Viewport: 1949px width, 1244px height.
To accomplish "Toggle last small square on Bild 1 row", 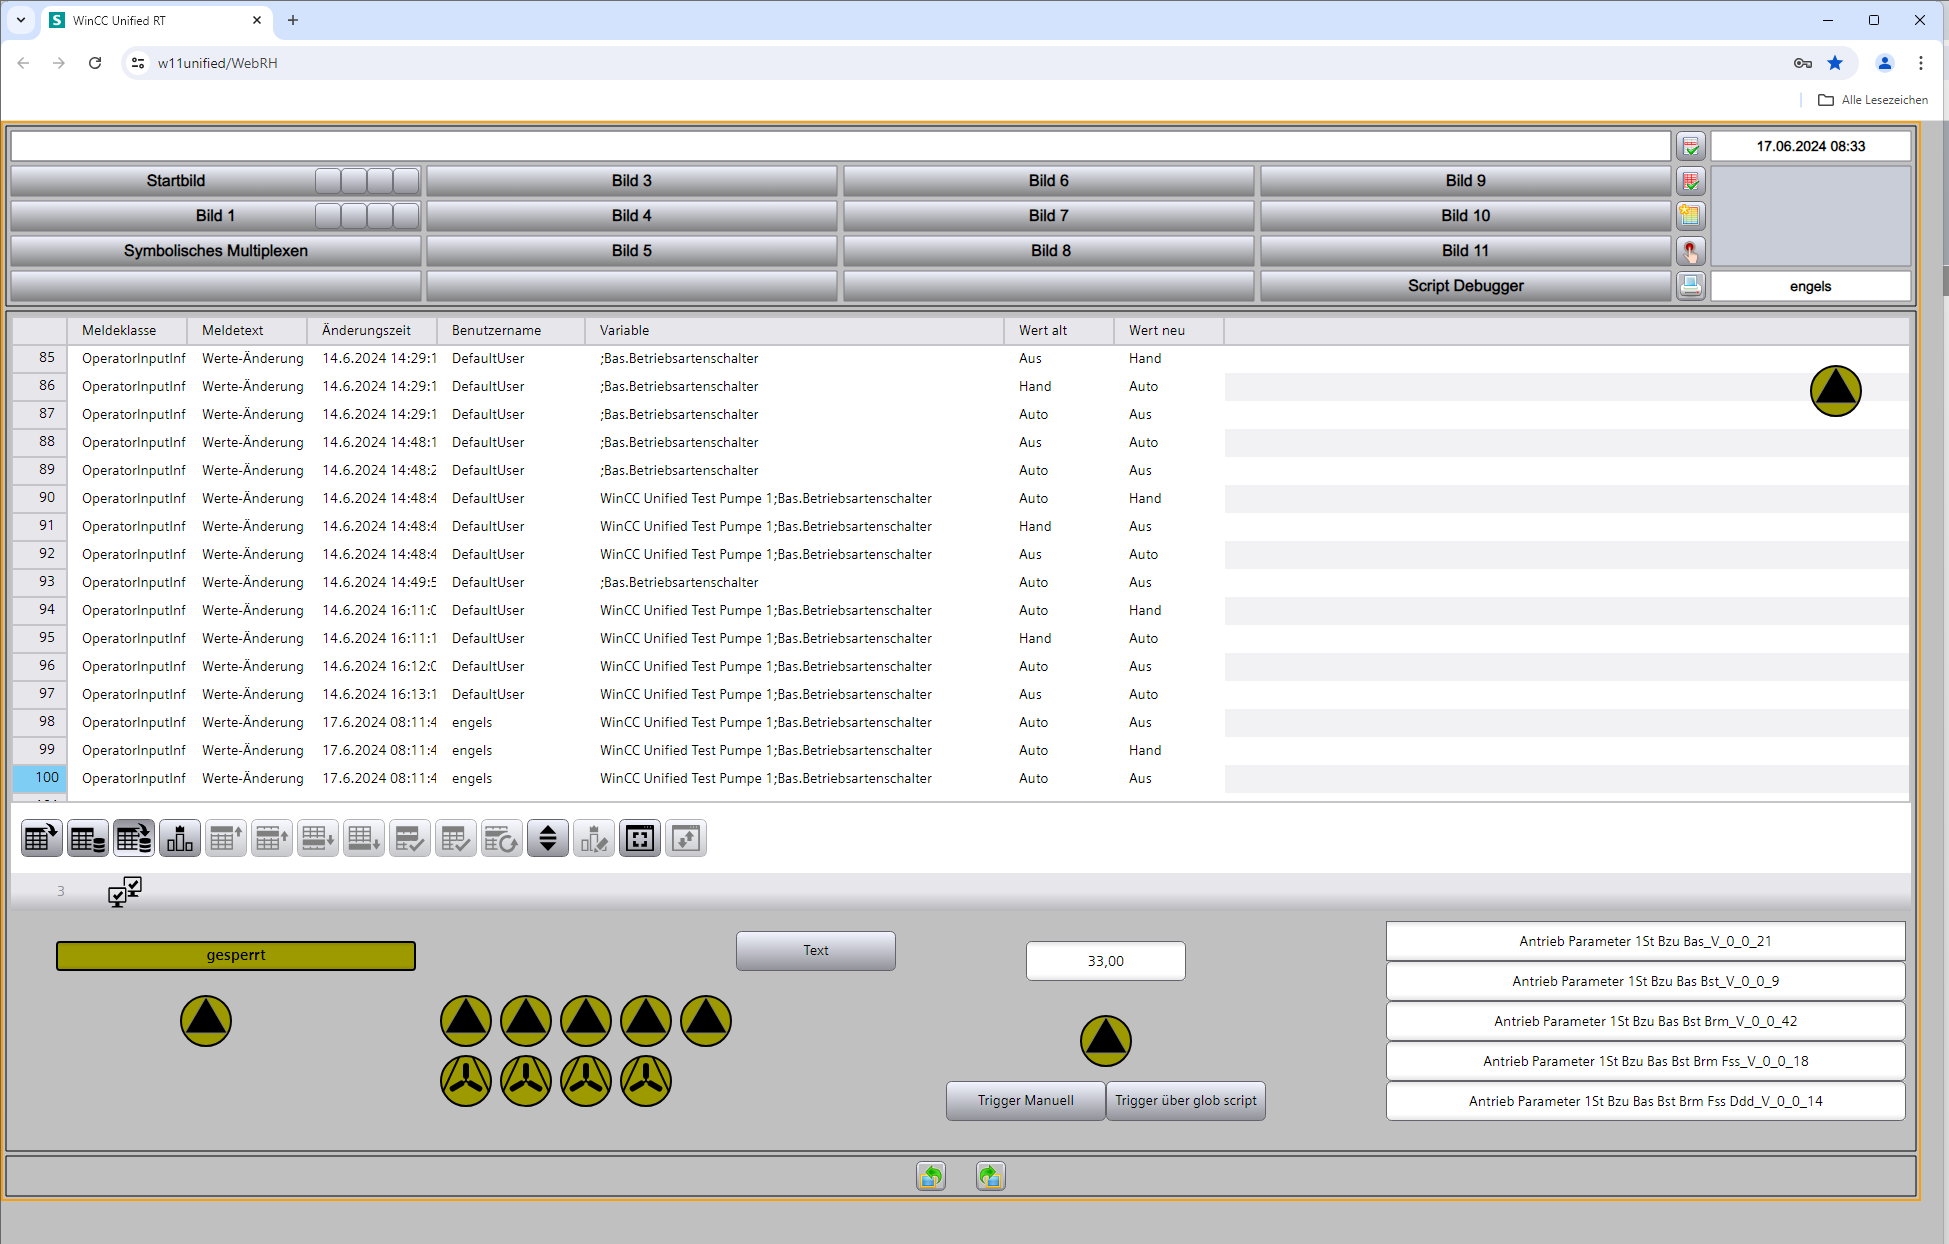I will point(406,216).
